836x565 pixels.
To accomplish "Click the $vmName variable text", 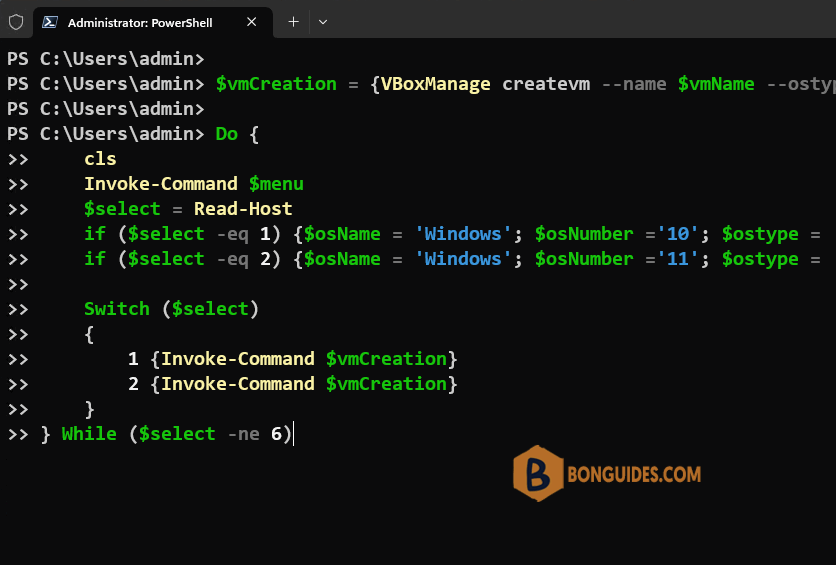I will (716, 84).
